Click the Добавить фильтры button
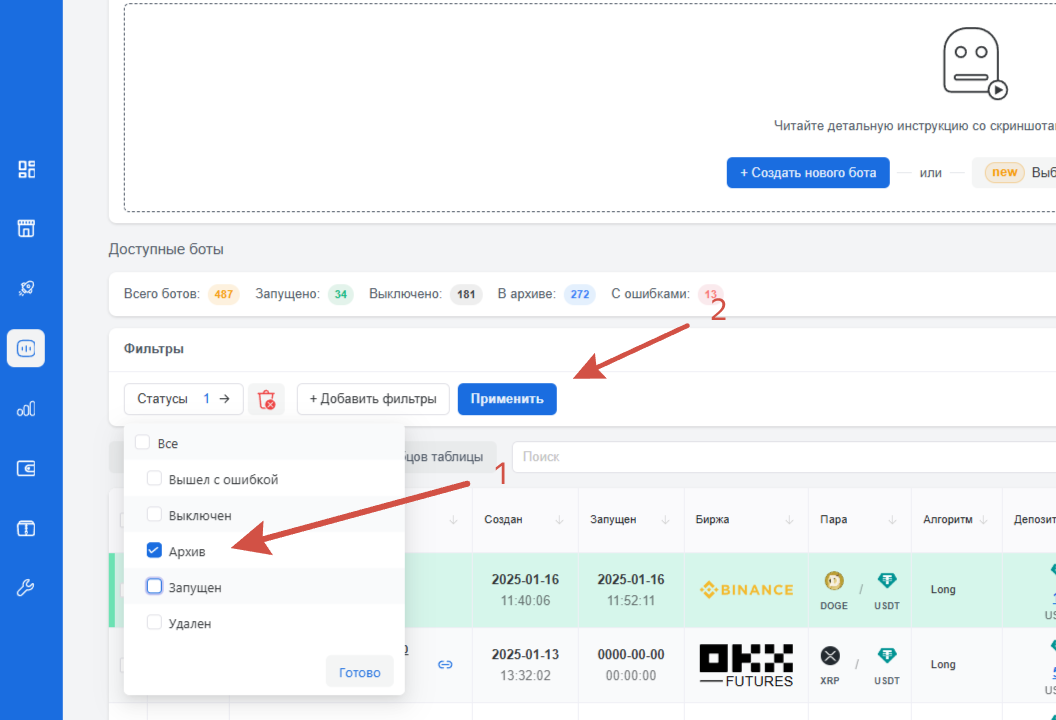This screenshot has width=1056, height=720. [x=373, y=399]
